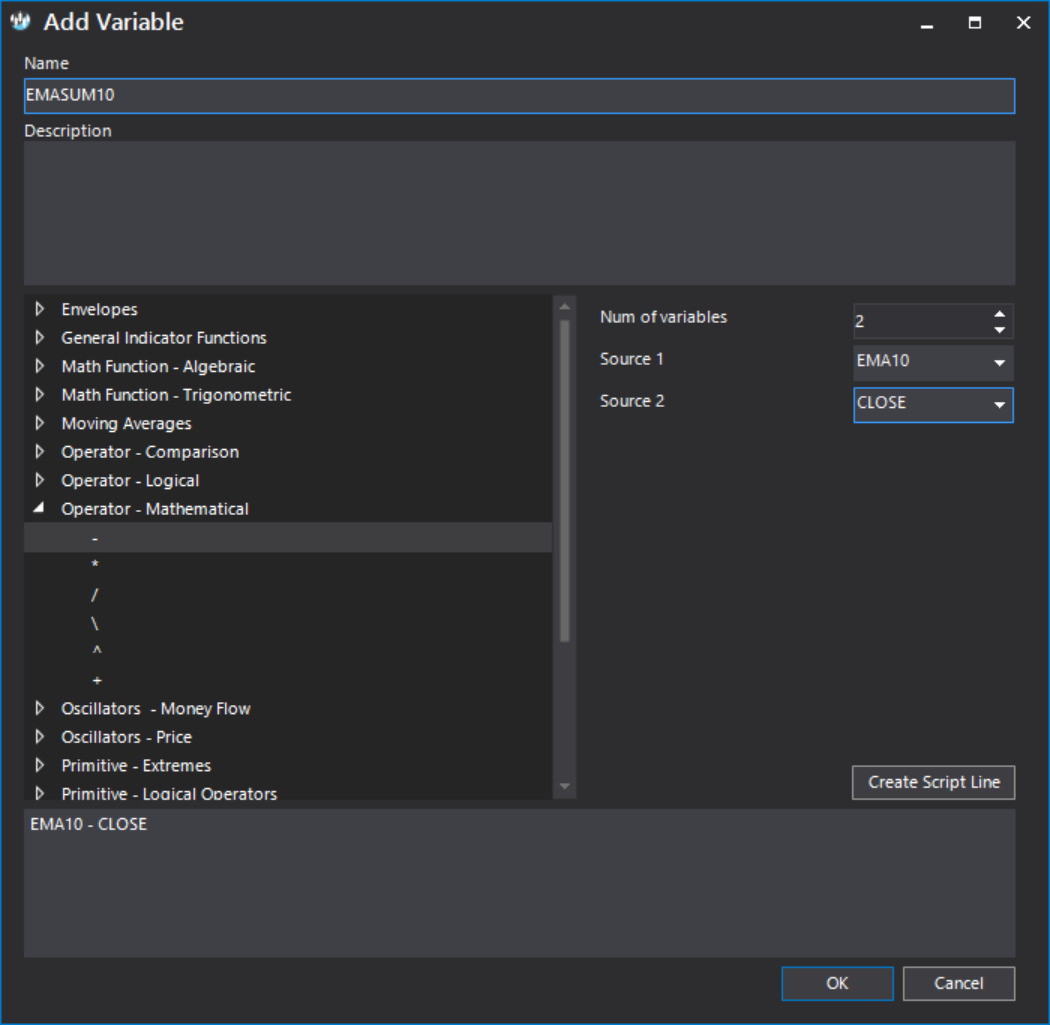Select the multiplication (*) operator
1050x1025 pixels.
pos(96,566)
